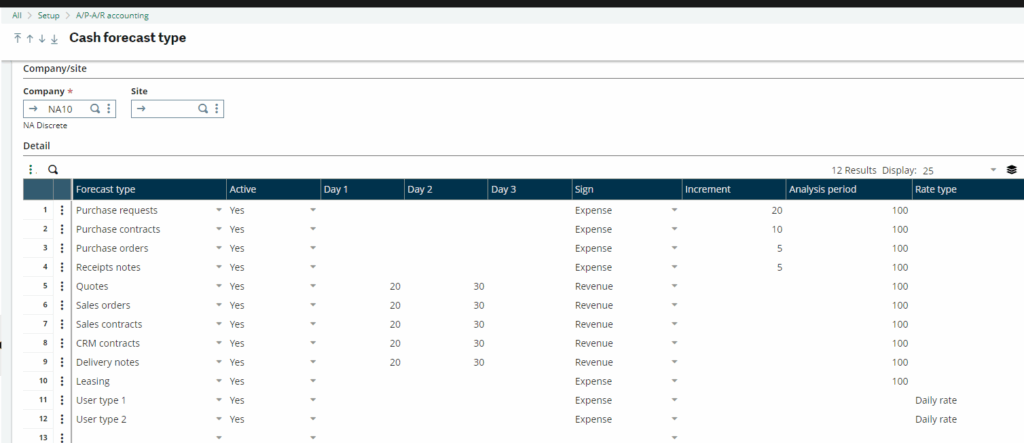Click the Active column header
The image size is (1024, 443).
273,189
